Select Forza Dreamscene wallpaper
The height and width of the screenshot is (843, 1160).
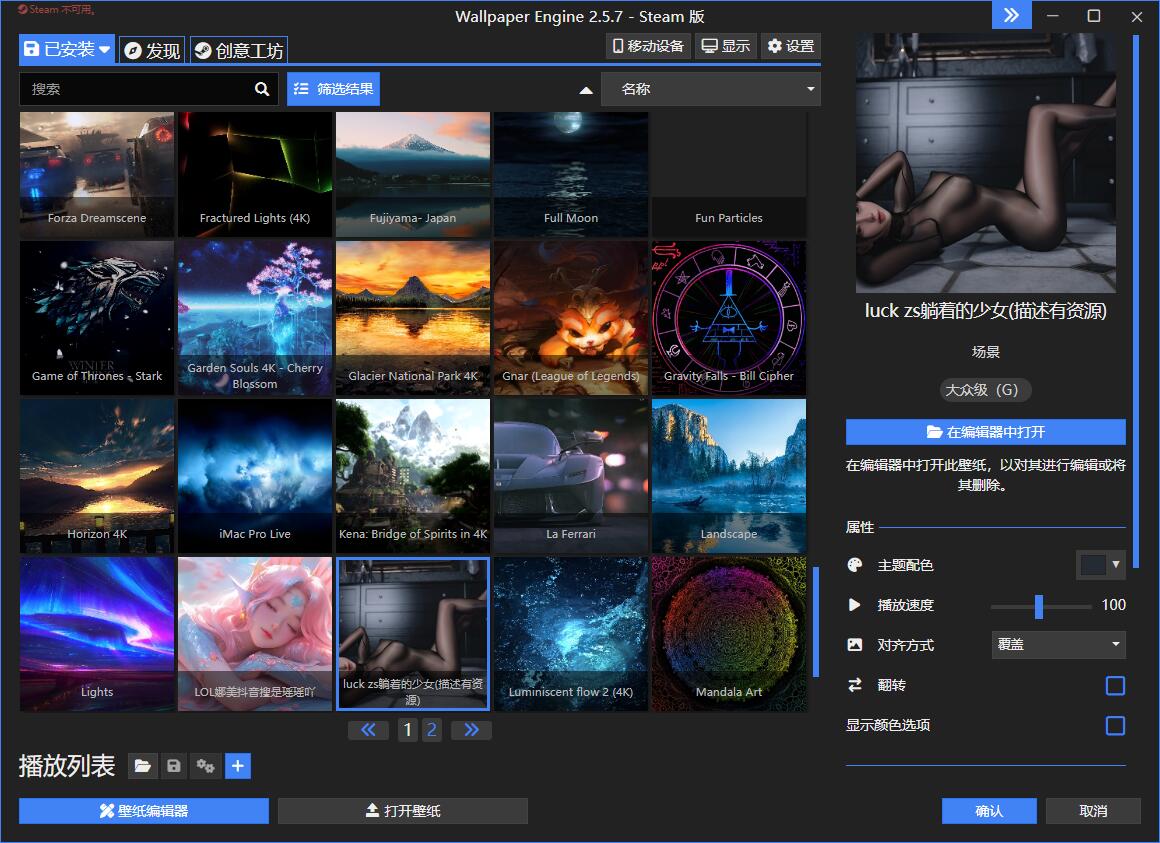click(97, 175)
